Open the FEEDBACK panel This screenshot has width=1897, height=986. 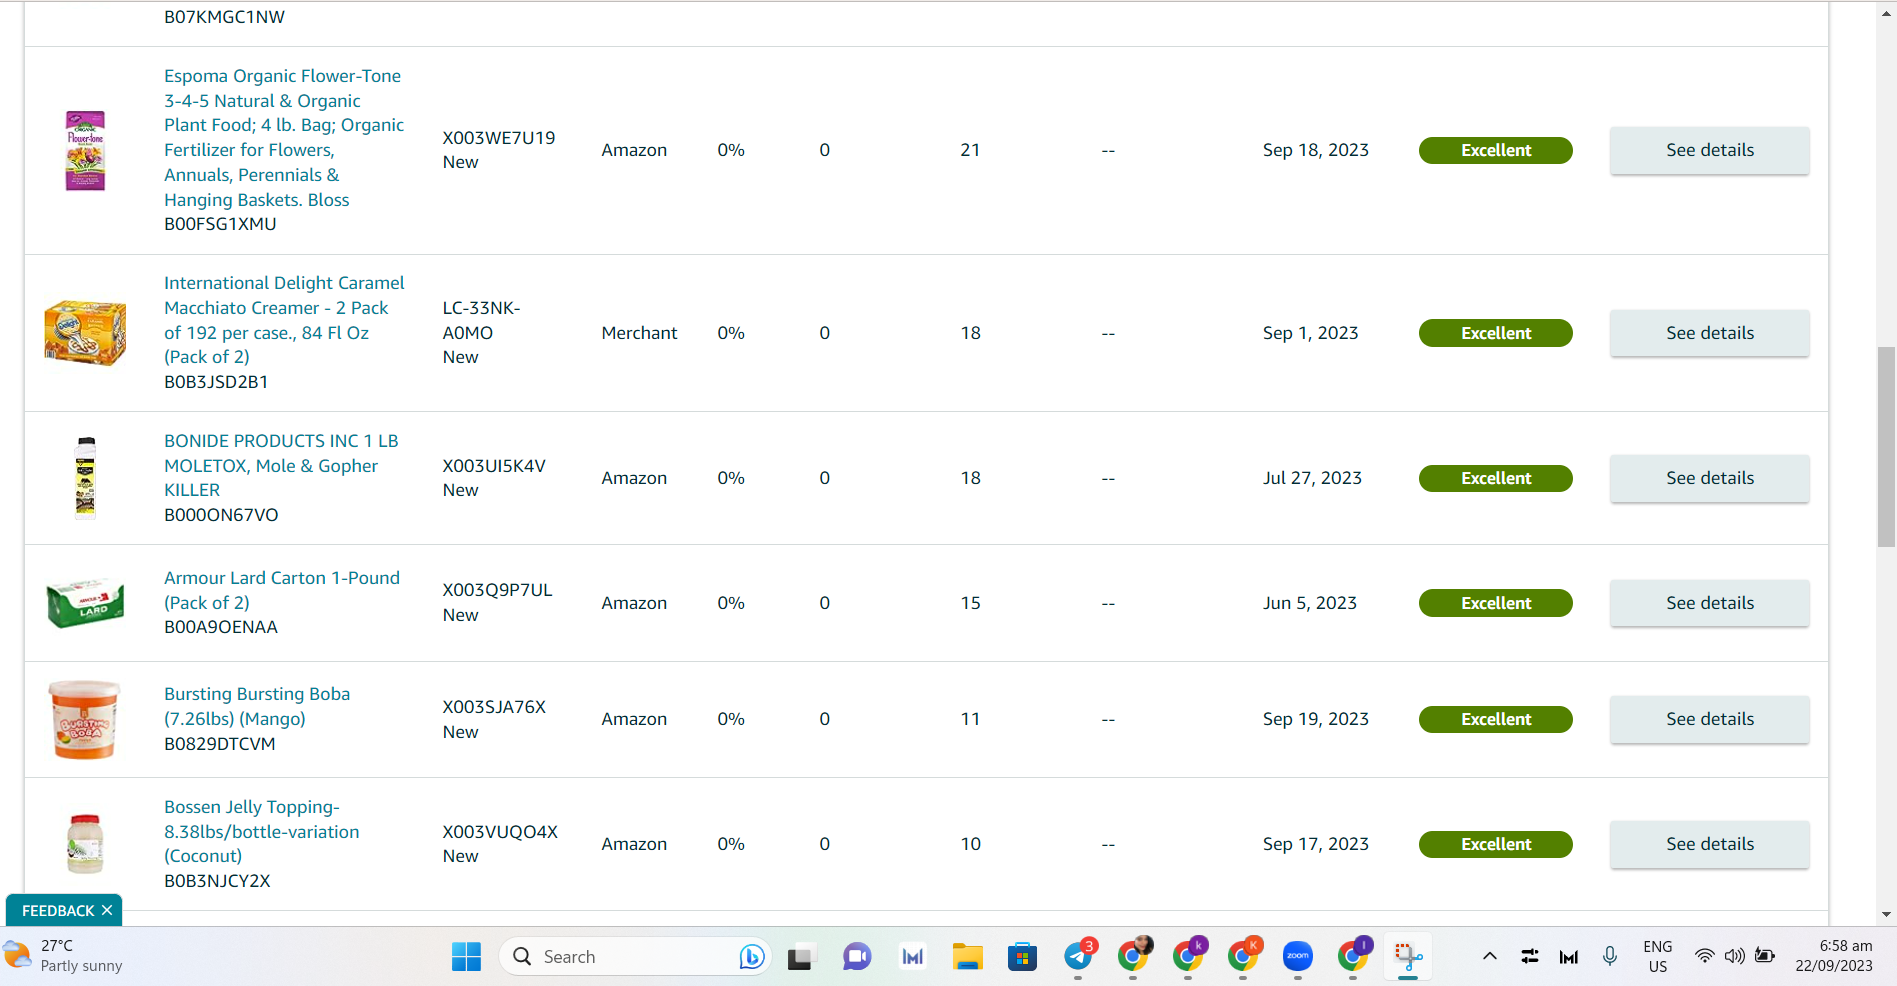[58, 910]
